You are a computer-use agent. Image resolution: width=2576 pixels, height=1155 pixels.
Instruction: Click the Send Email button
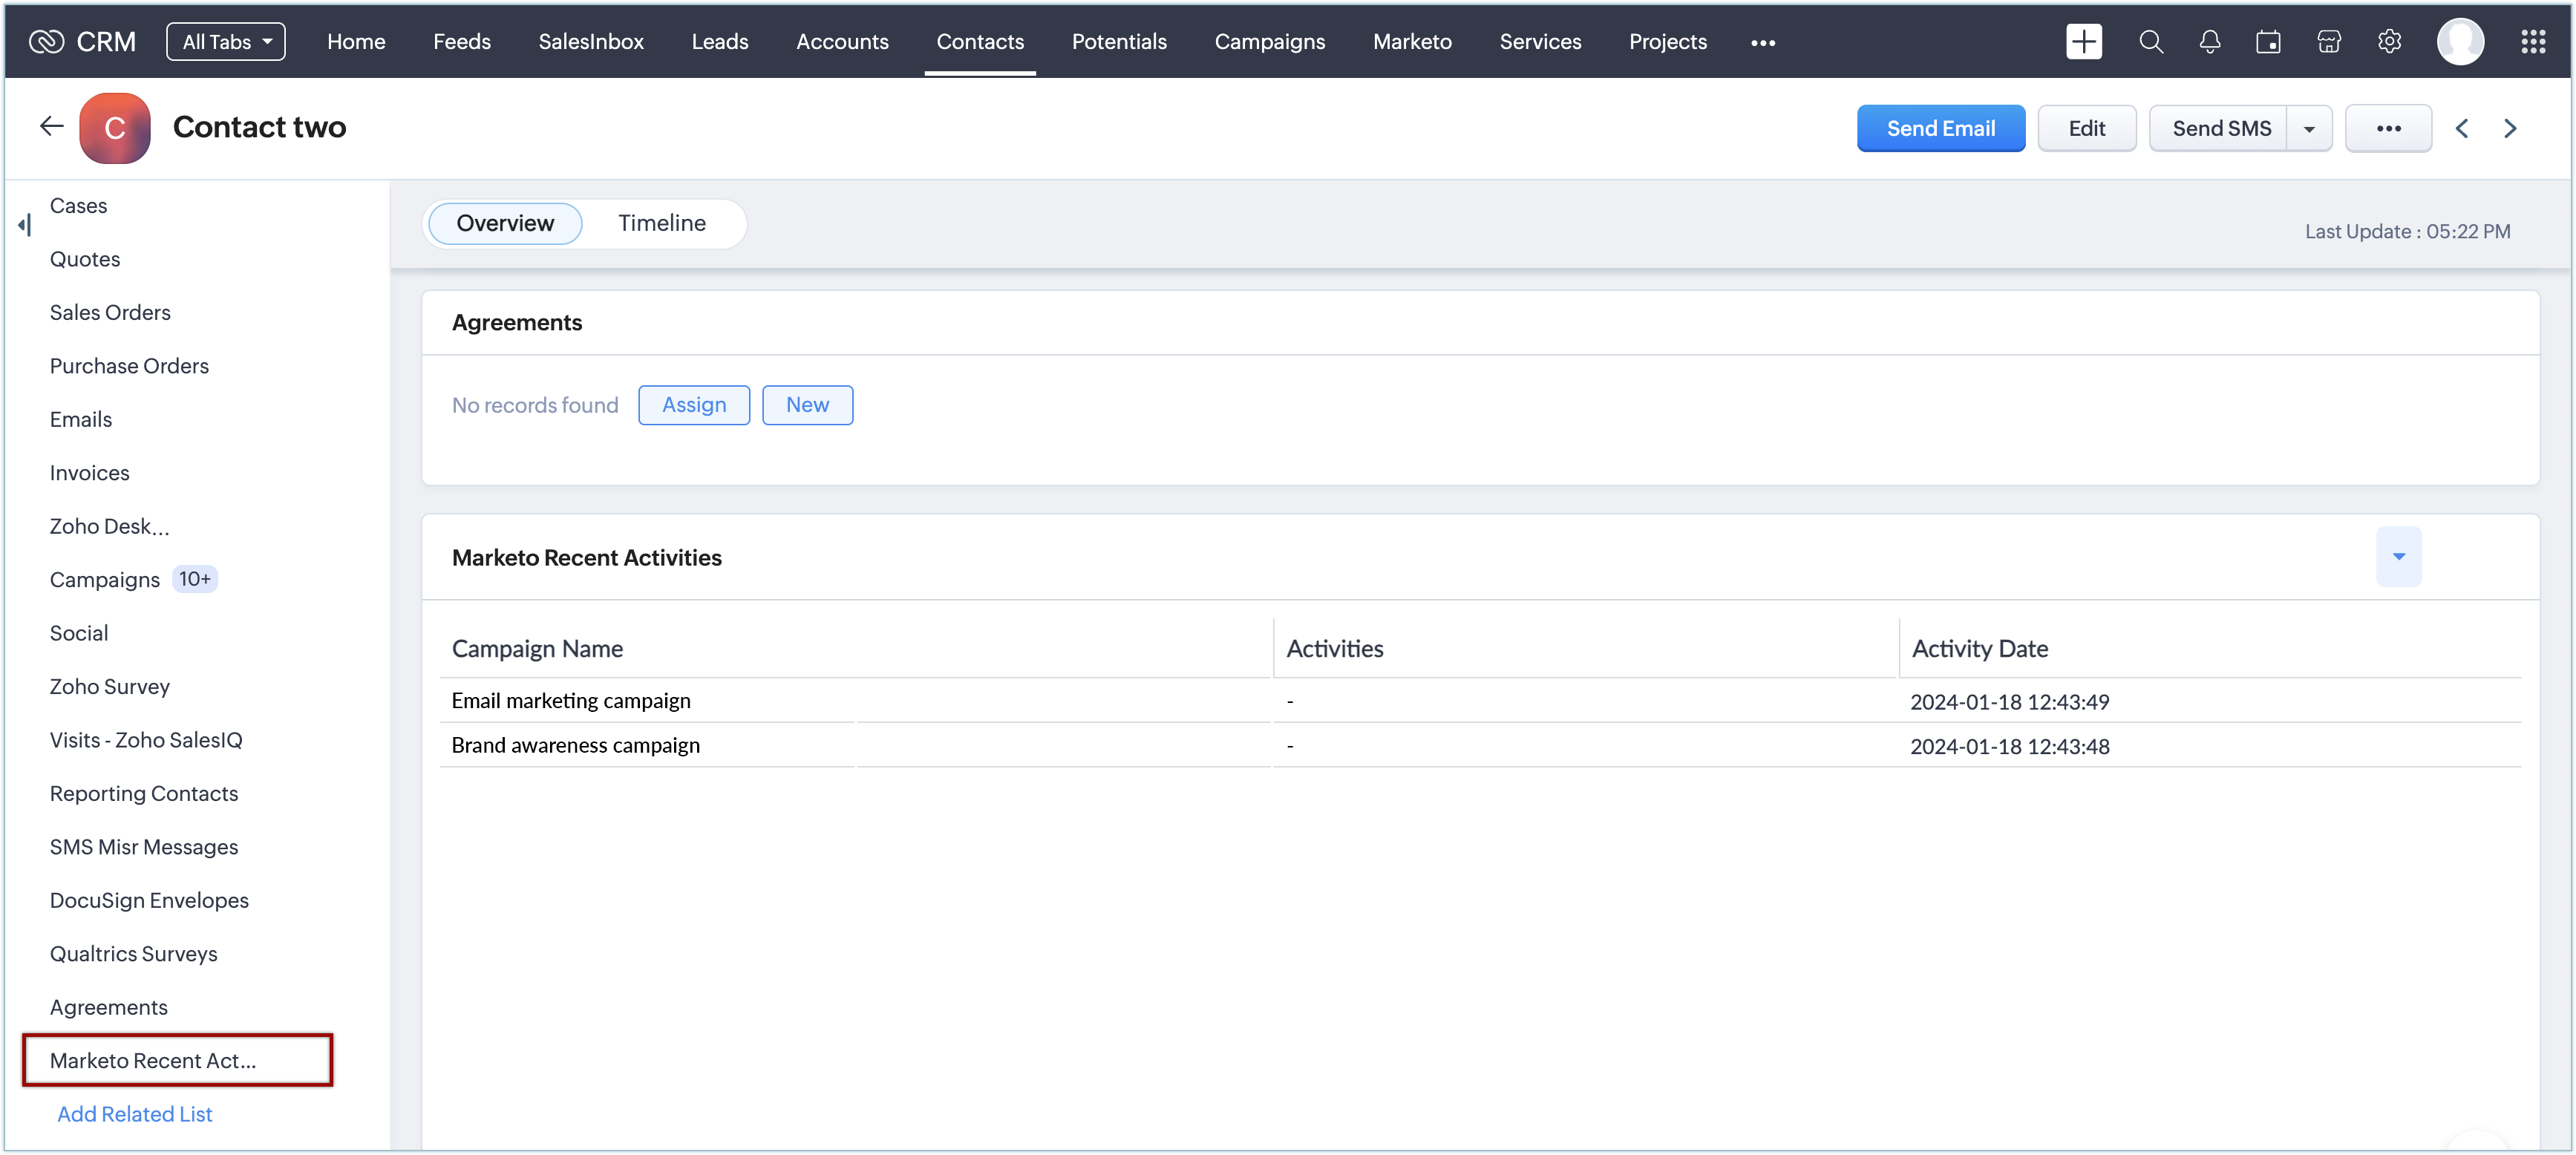pyautogui.click(x=1940, y=129)
